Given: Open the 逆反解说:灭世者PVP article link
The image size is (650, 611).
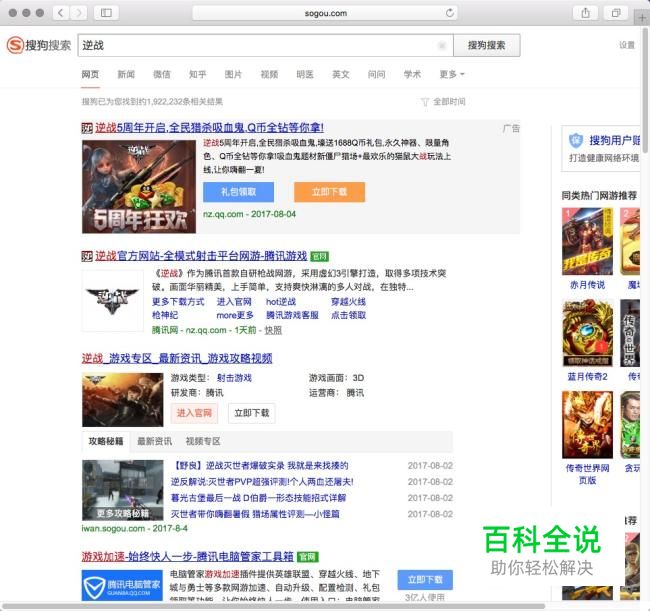Looking at the screenshot, I should 262,482.
